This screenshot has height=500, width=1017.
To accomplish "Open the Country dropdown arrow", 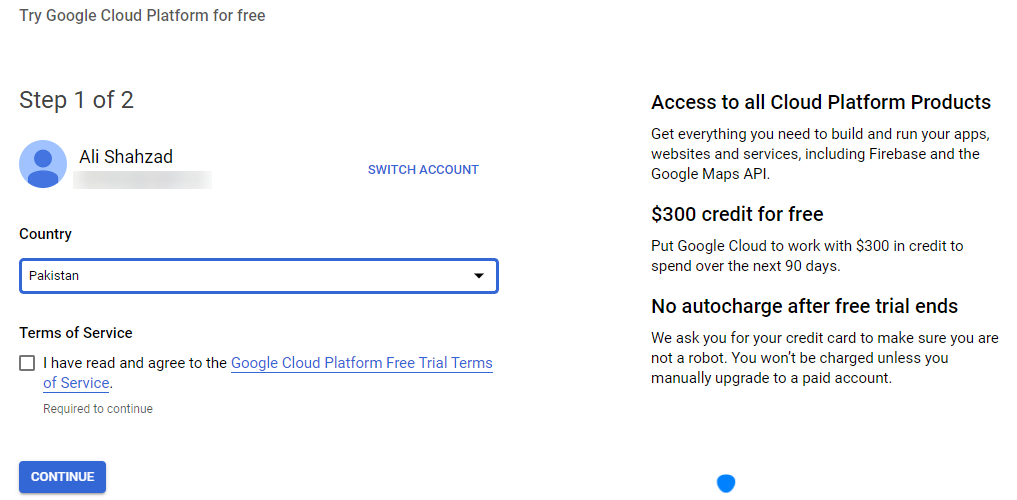I will tap(479, 276).
